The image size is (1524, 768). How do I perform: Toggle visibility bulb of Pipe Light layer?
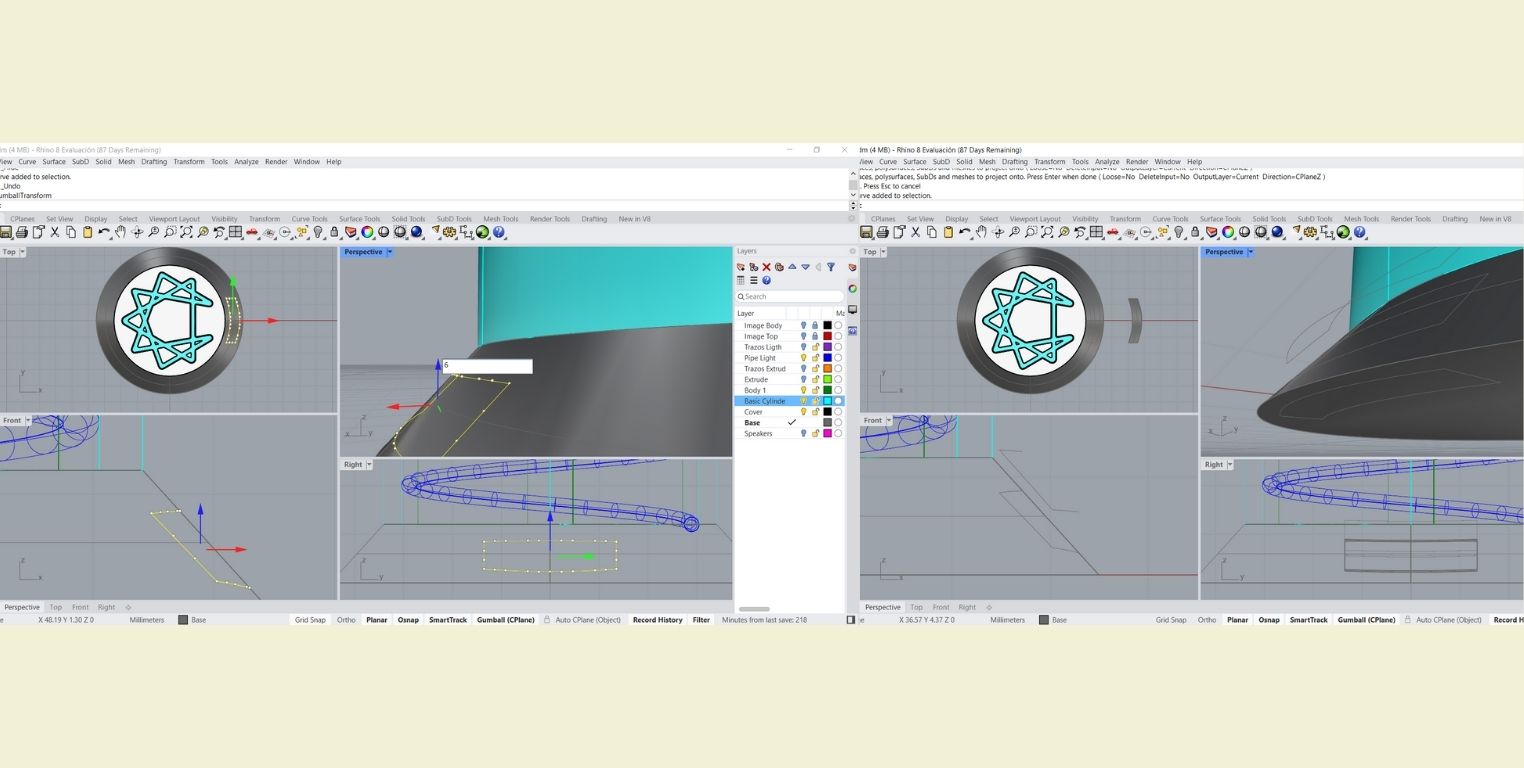[x=803, y=358]
